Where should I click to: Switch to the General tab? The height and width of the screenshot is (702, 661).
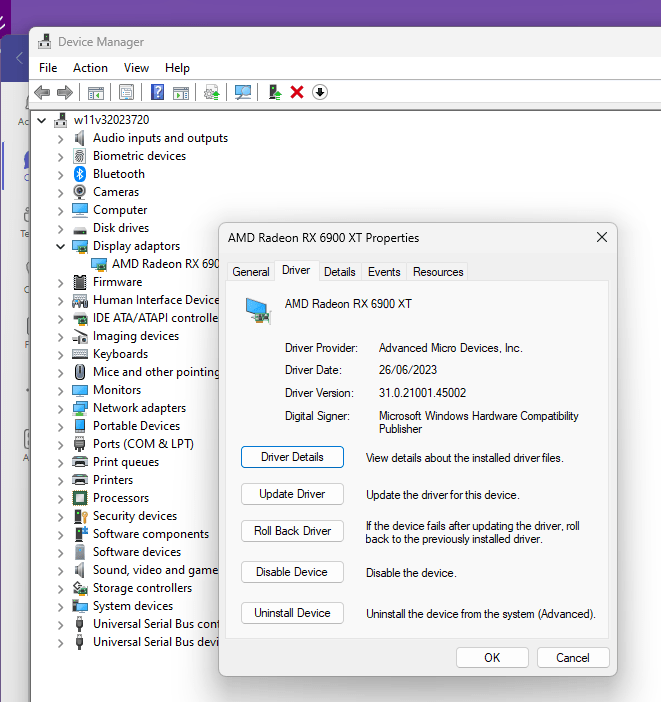point(251,272)
